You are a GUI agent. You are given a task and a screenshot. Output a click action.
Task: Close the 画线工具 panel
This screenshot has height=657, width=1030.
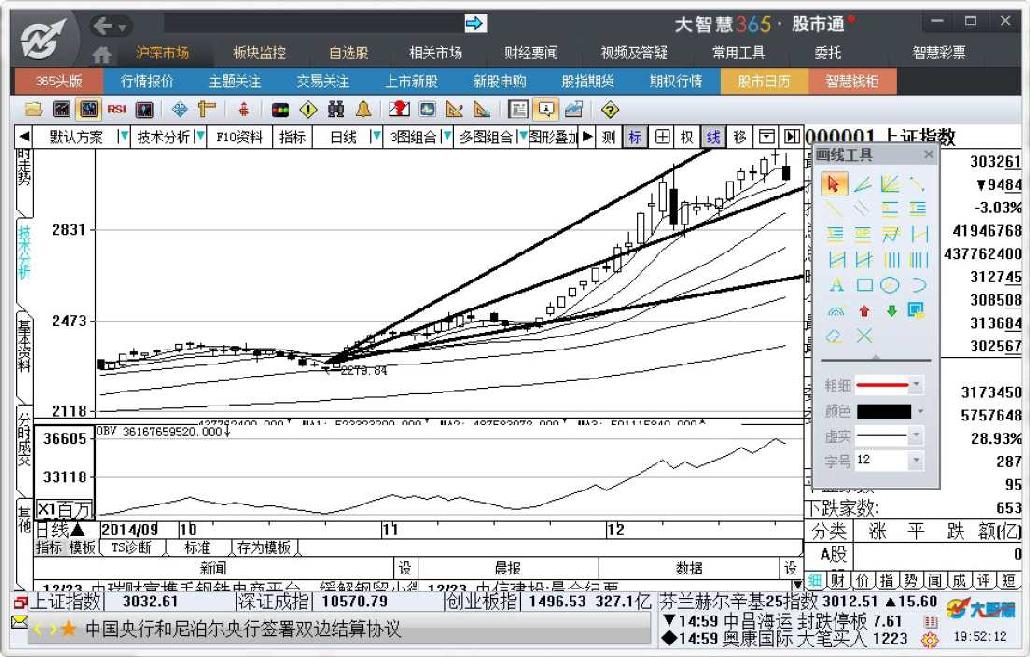pyautogui.click(x=928, y=154)
